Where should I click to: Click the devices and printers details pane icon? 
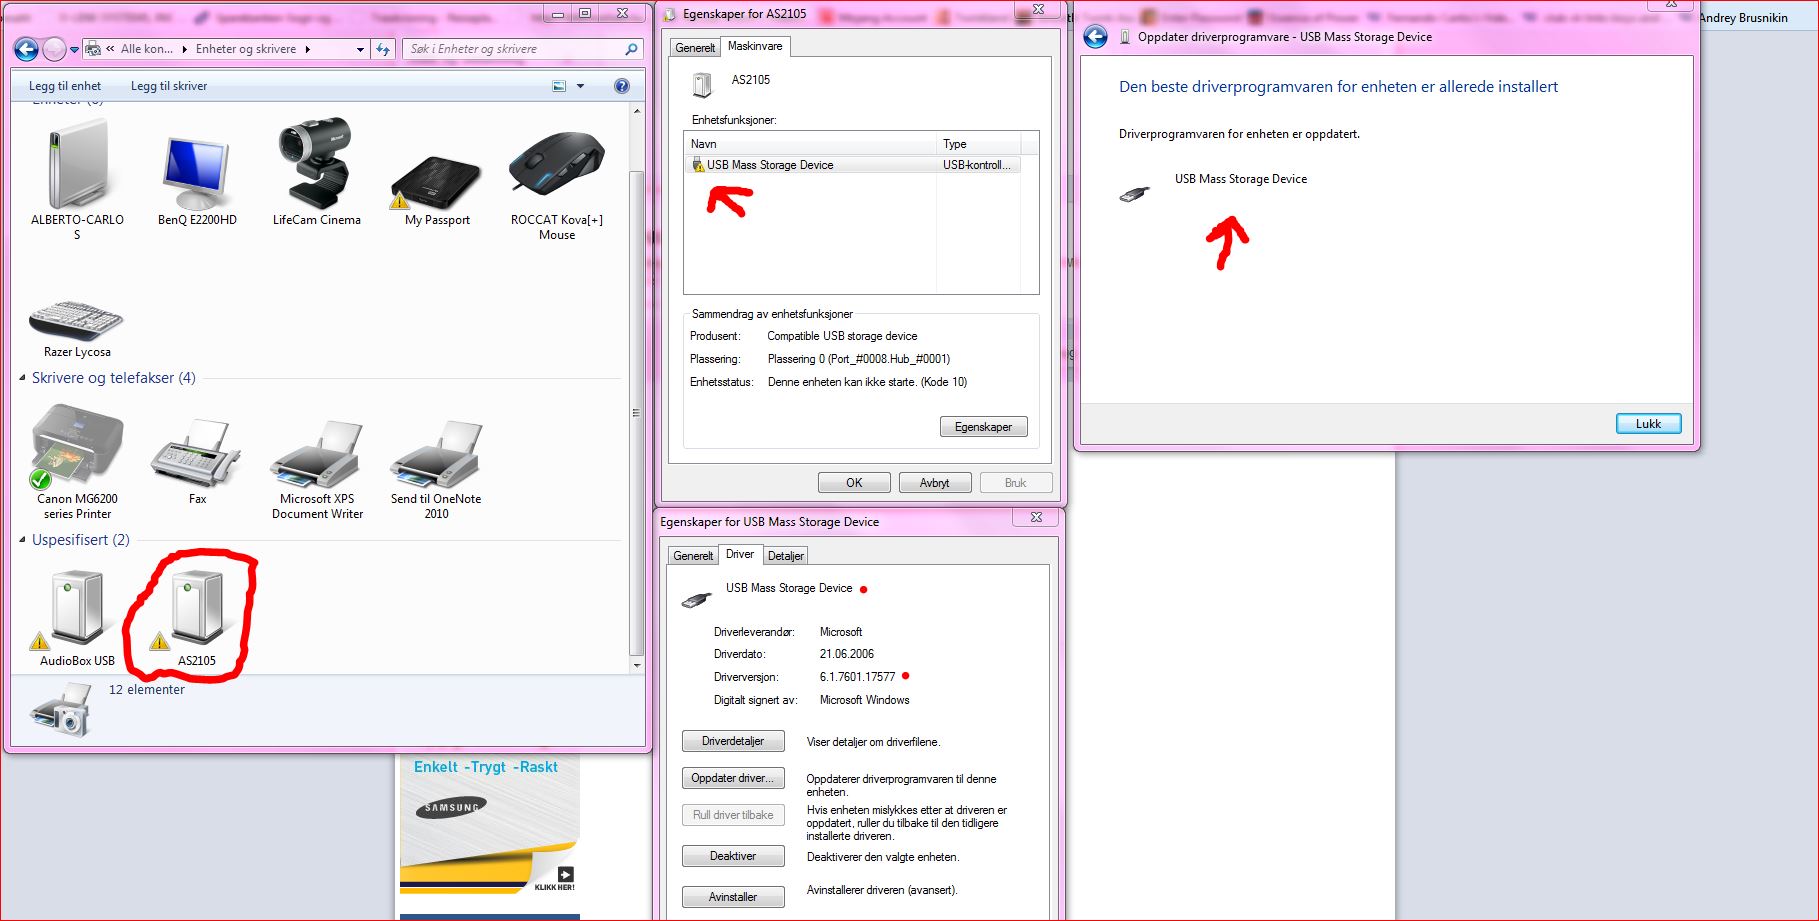coord(61,709)
